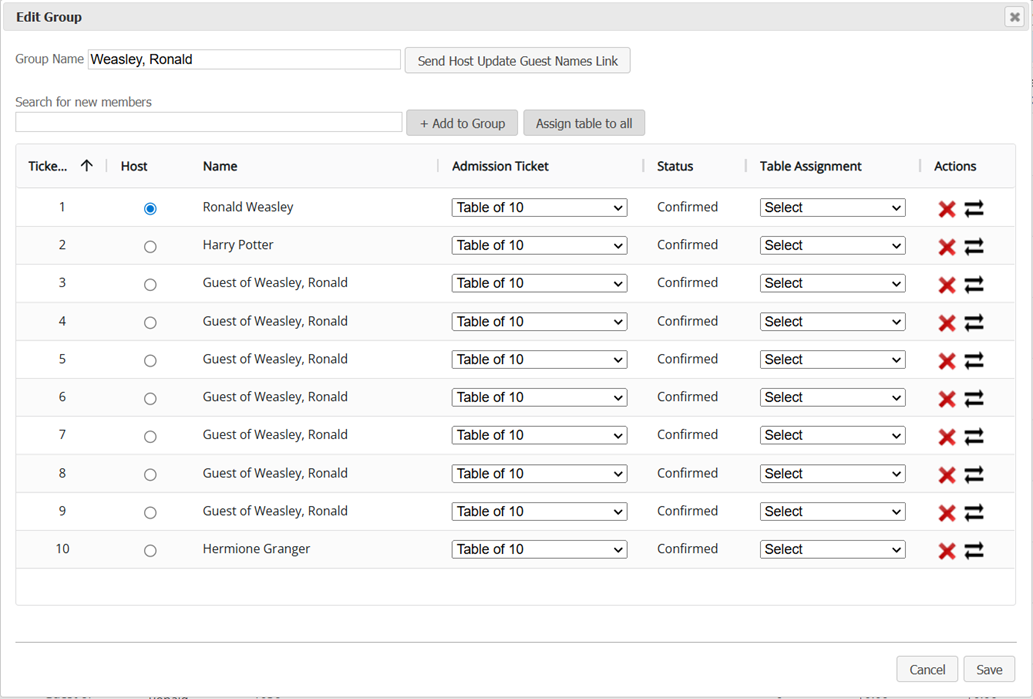Screen dimensions: 1033x699
Task: Click red X icon on ticket 9 row
Action: tap(946, 512)
